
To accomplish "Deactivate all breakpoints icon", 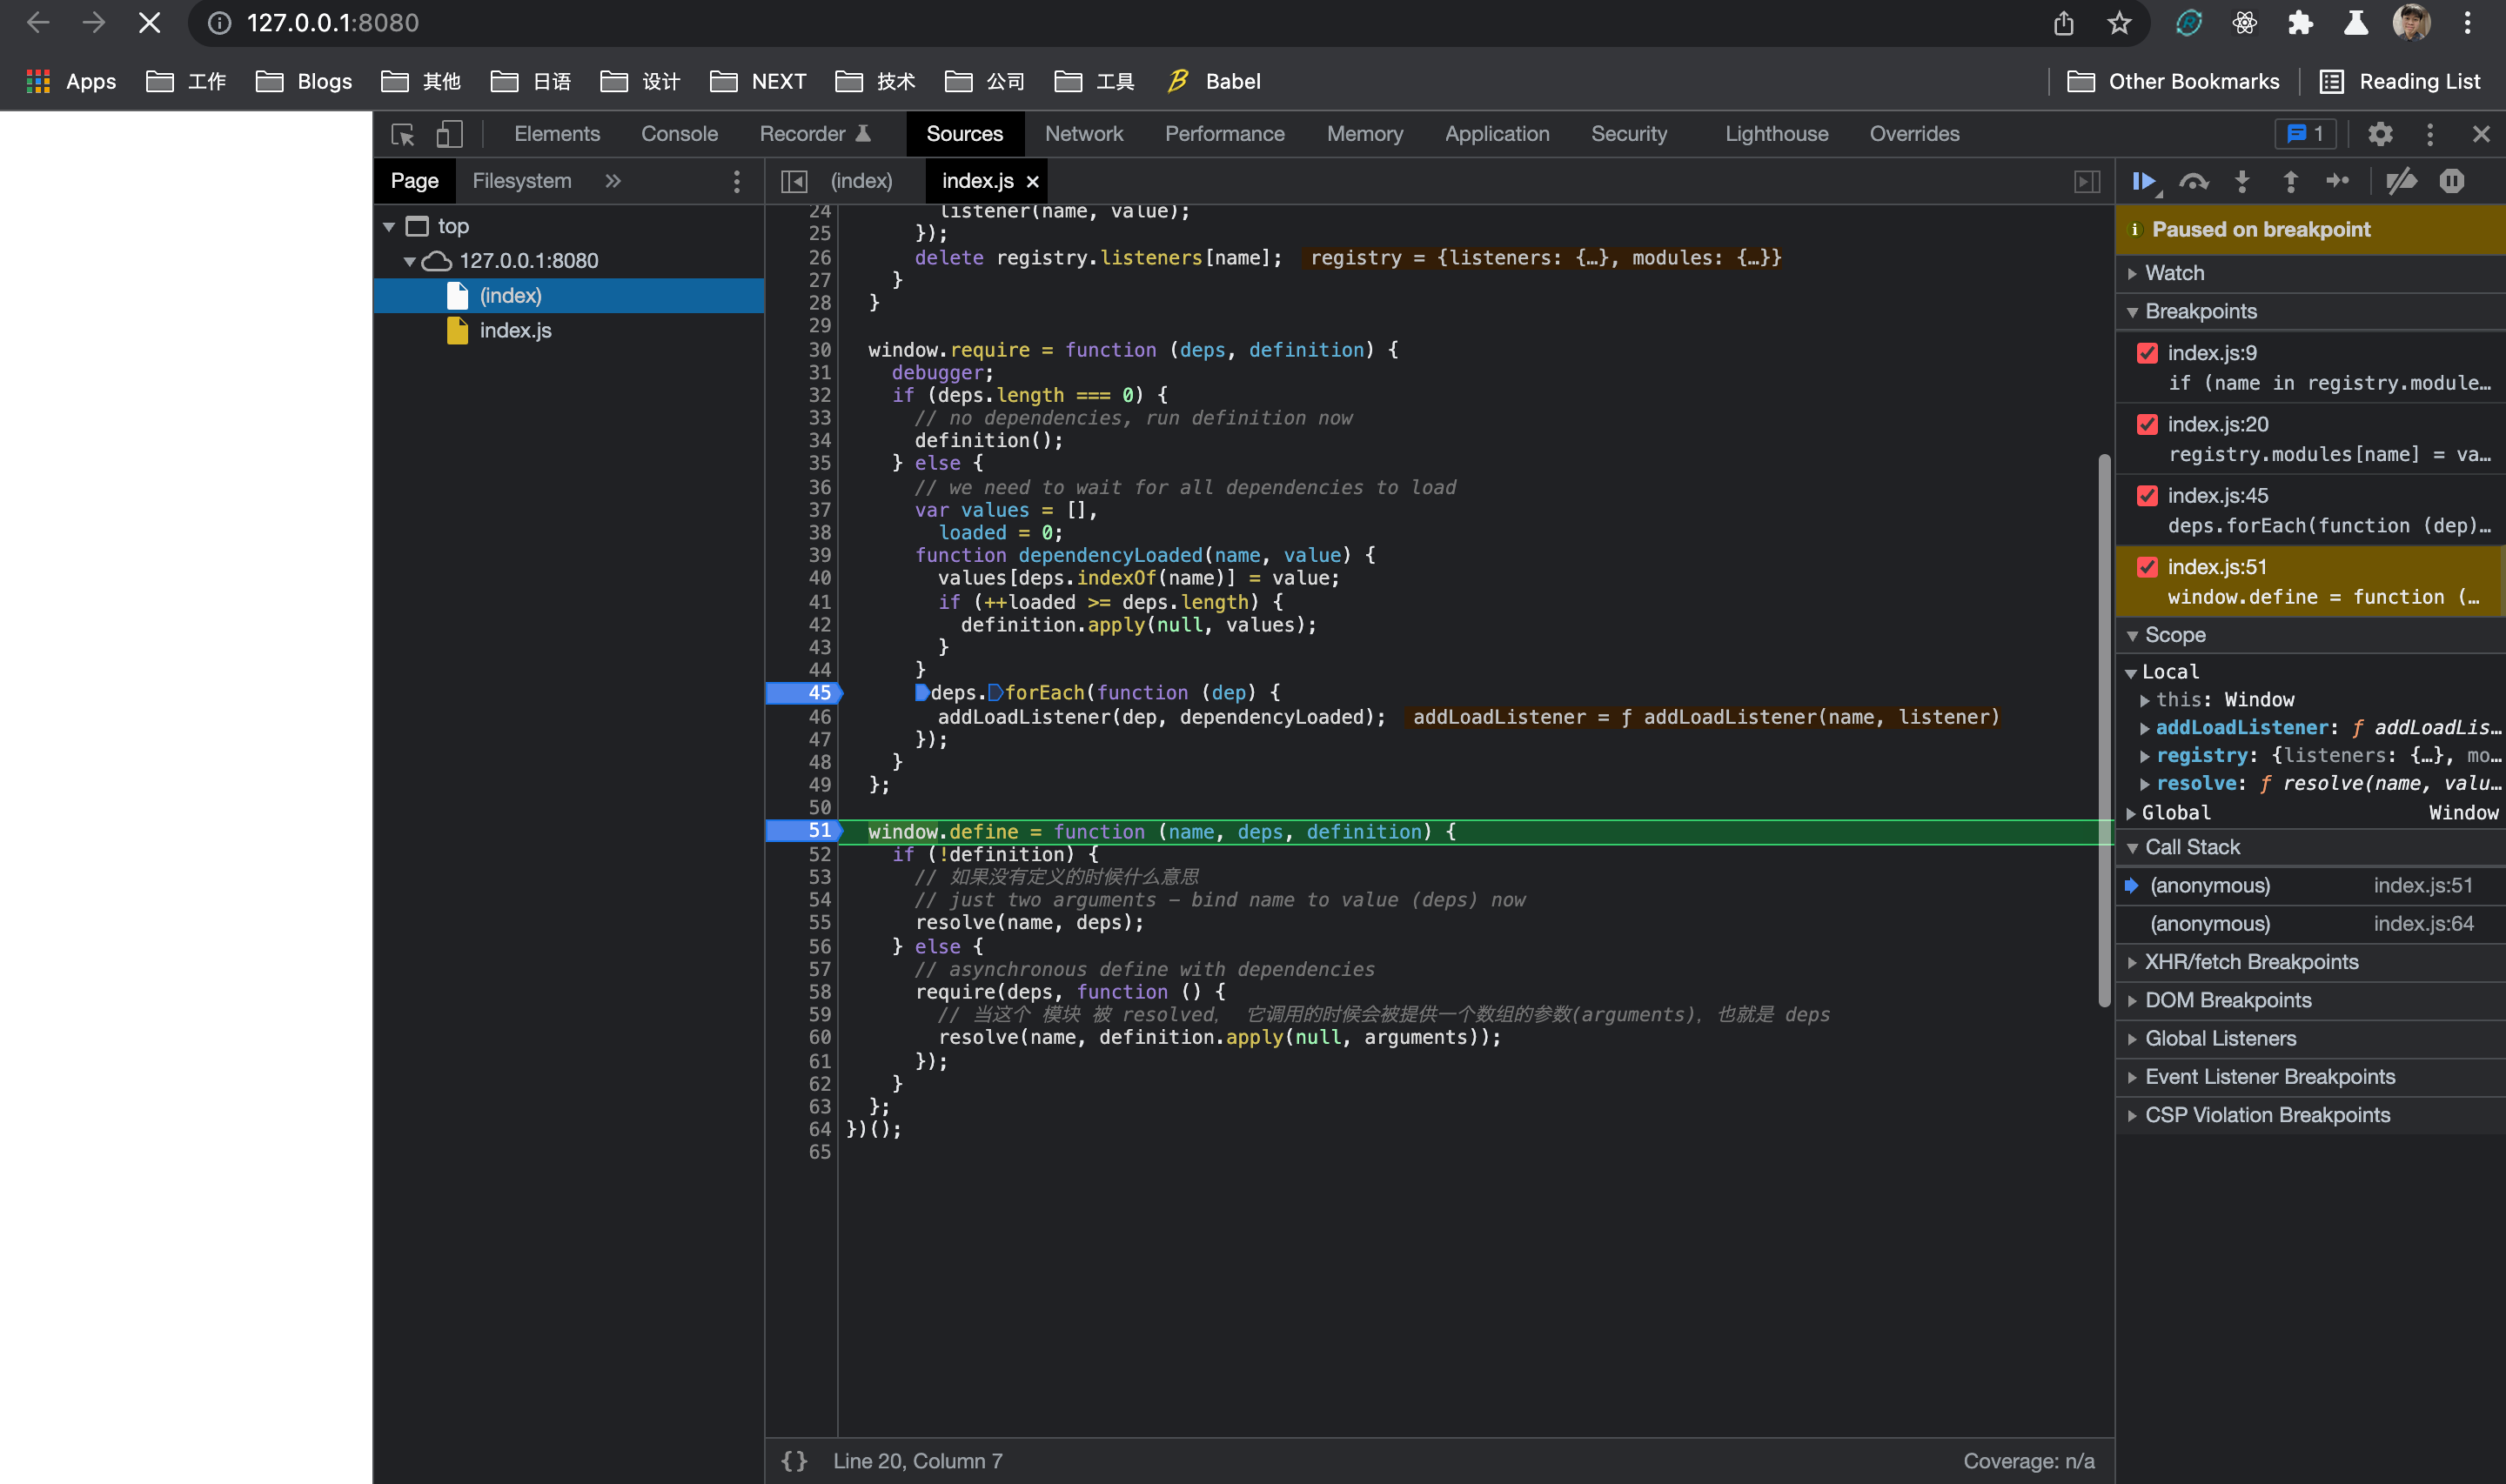I will pyautogui.click(x=2401, y=181).
